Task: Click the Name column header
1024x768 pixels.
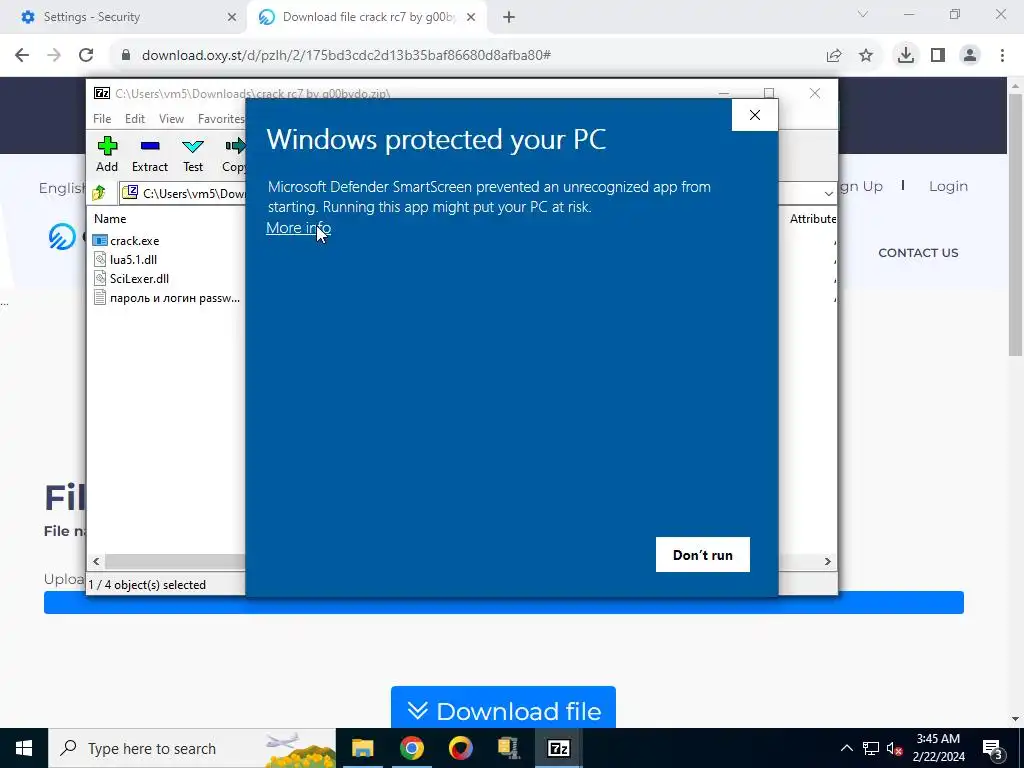Action: [x=110, y=219]
